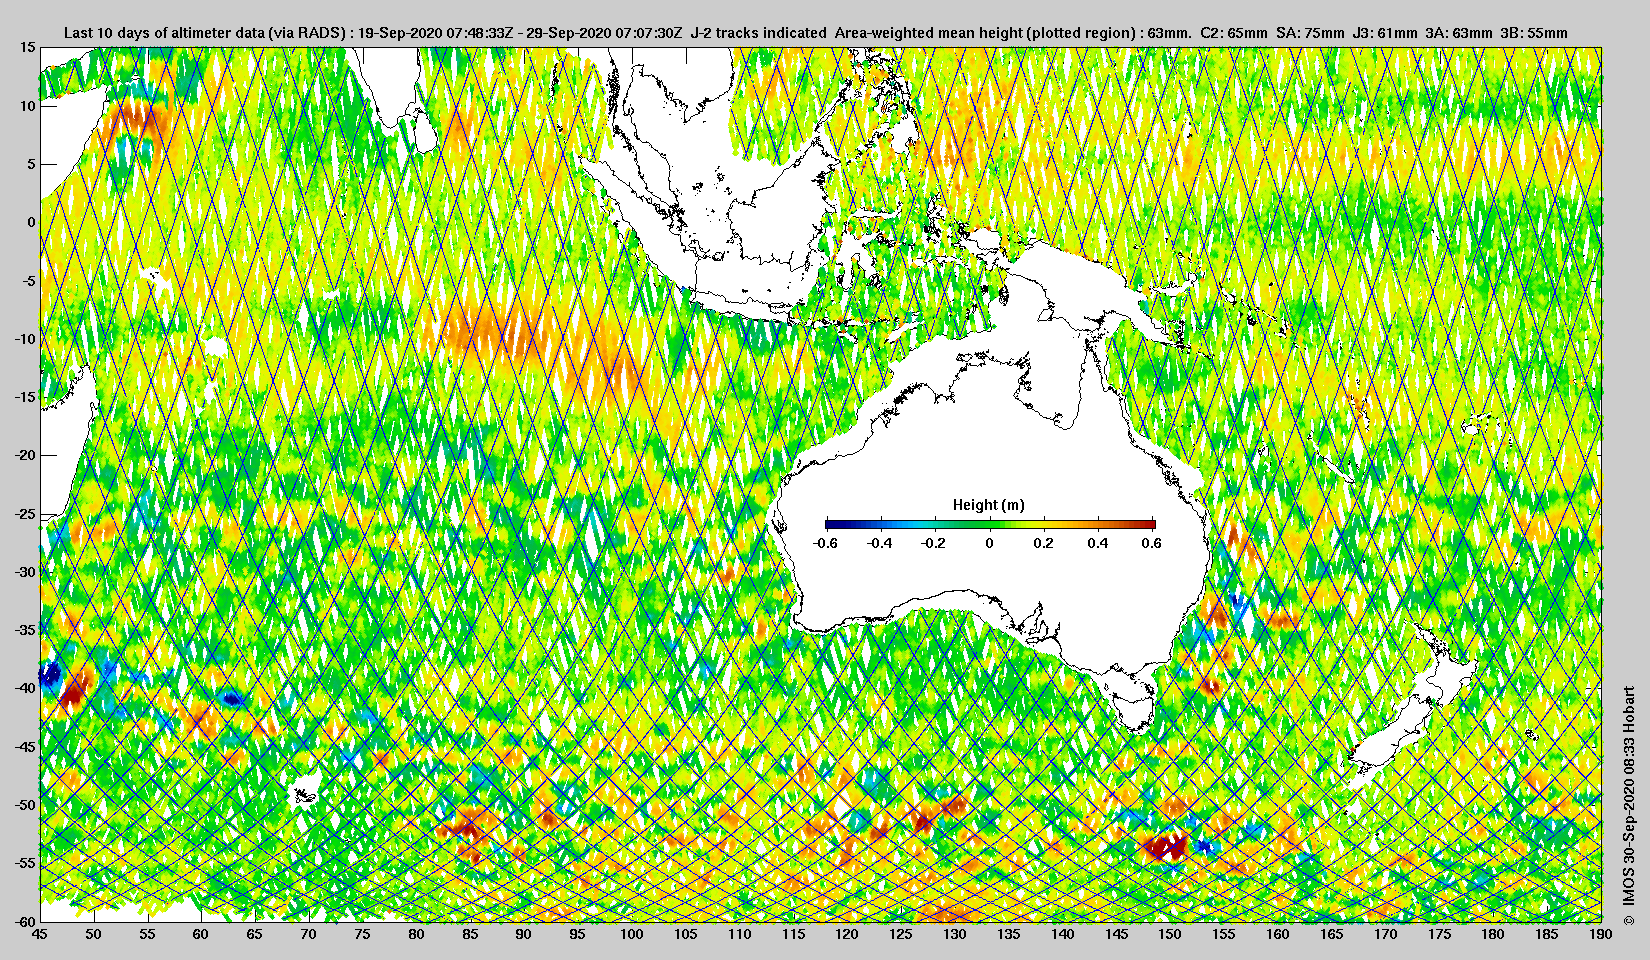Select the end timestamp 29-Sep-2020 07:07:30Z
This screenshot has height=960, width=1650.
tap(603, 33)
